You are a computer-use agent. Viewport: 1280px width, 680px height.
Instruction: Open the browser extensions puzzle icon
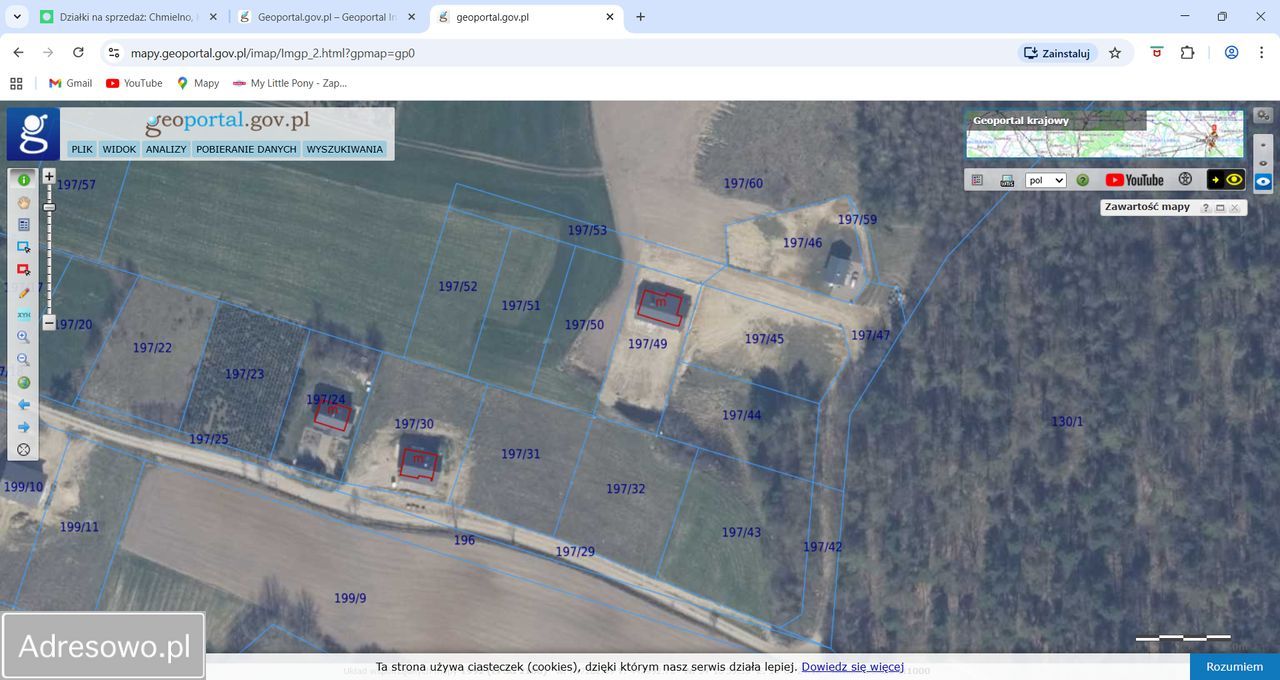coord(1188,53)
